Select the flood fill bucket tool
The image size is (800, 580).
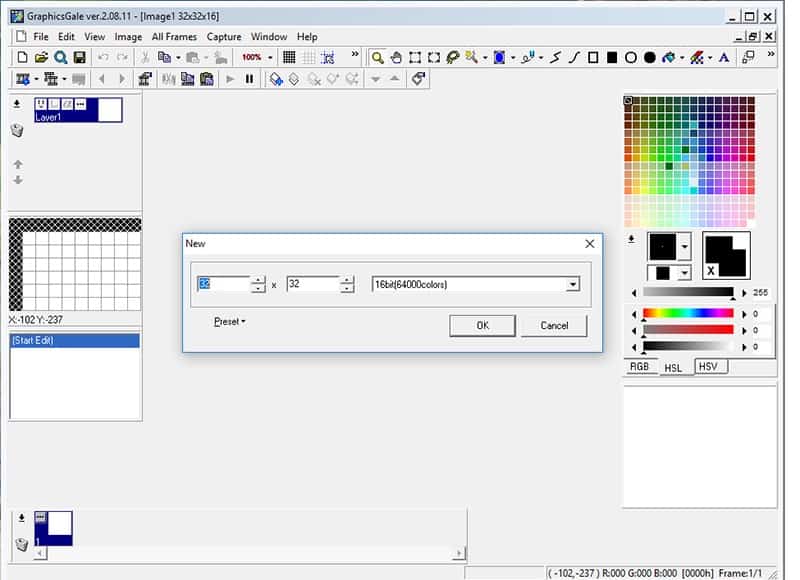[x=668, y=58]
